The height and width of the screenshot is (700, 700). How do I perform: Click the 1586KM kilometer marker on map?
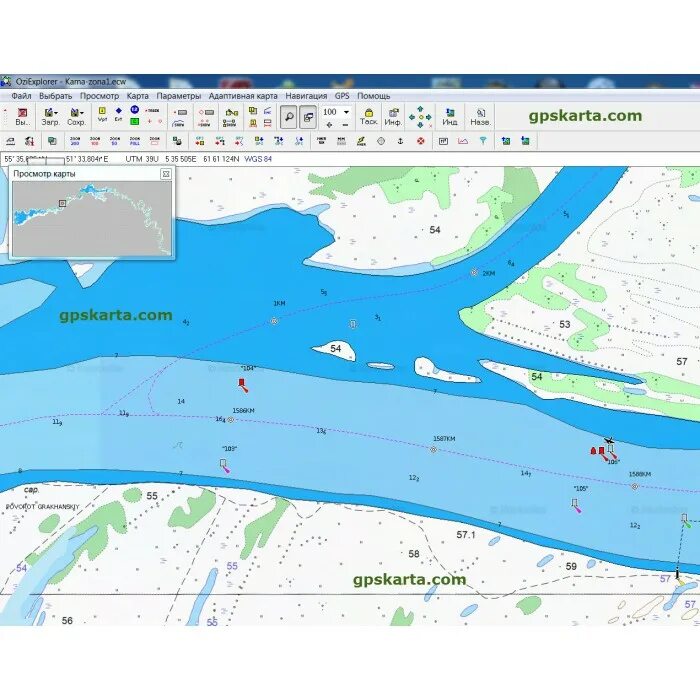[x=231, y=420]
